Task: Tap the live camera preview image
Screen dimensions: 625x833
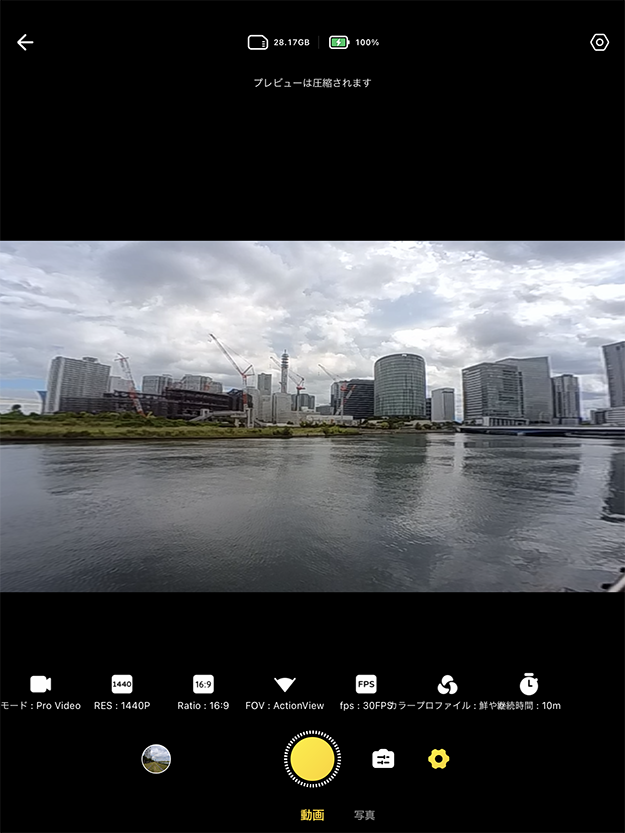Action: click(x=312, y=416)
